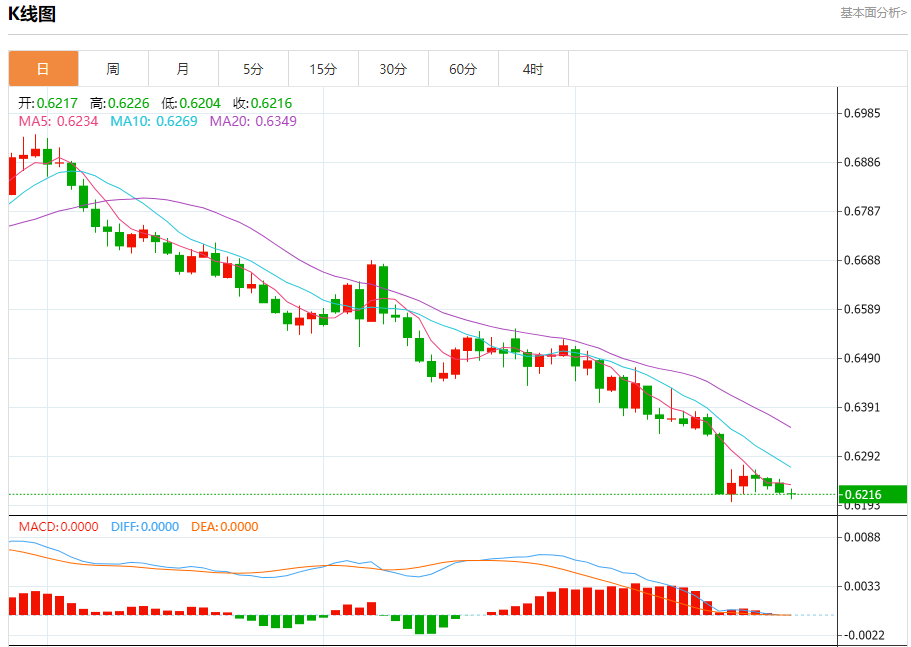Click the 0.6589 price axis label
This screenshot has width=911, height=647.
pos(862,309)
